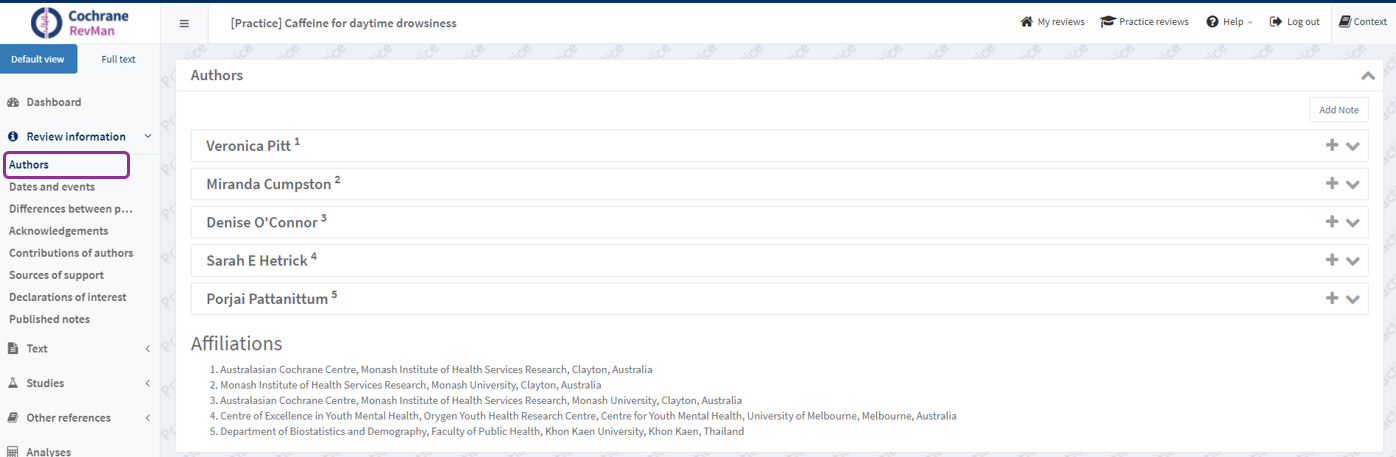The image size is (1396, 457).
Task: Open the Context panel
Action: 1363,22
